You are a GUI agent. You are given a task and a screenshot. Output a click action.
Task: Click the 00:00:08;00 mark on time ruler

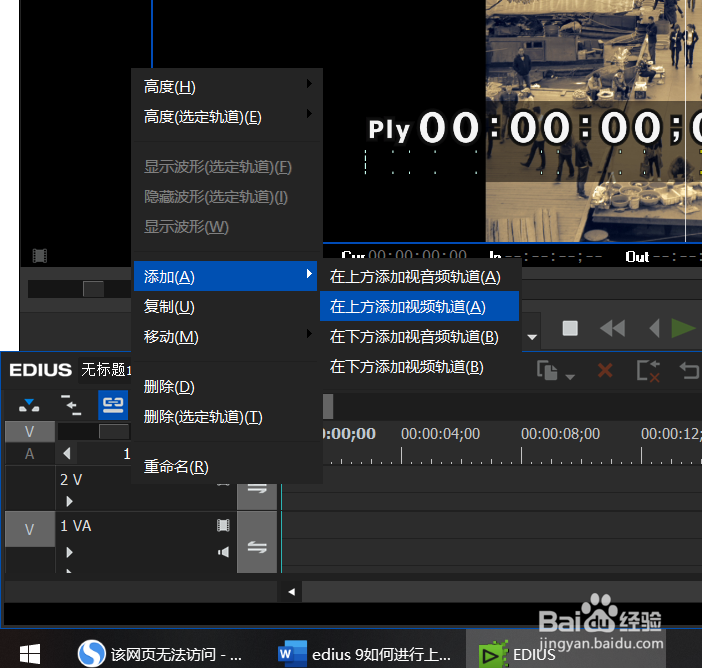pos(560,433)
